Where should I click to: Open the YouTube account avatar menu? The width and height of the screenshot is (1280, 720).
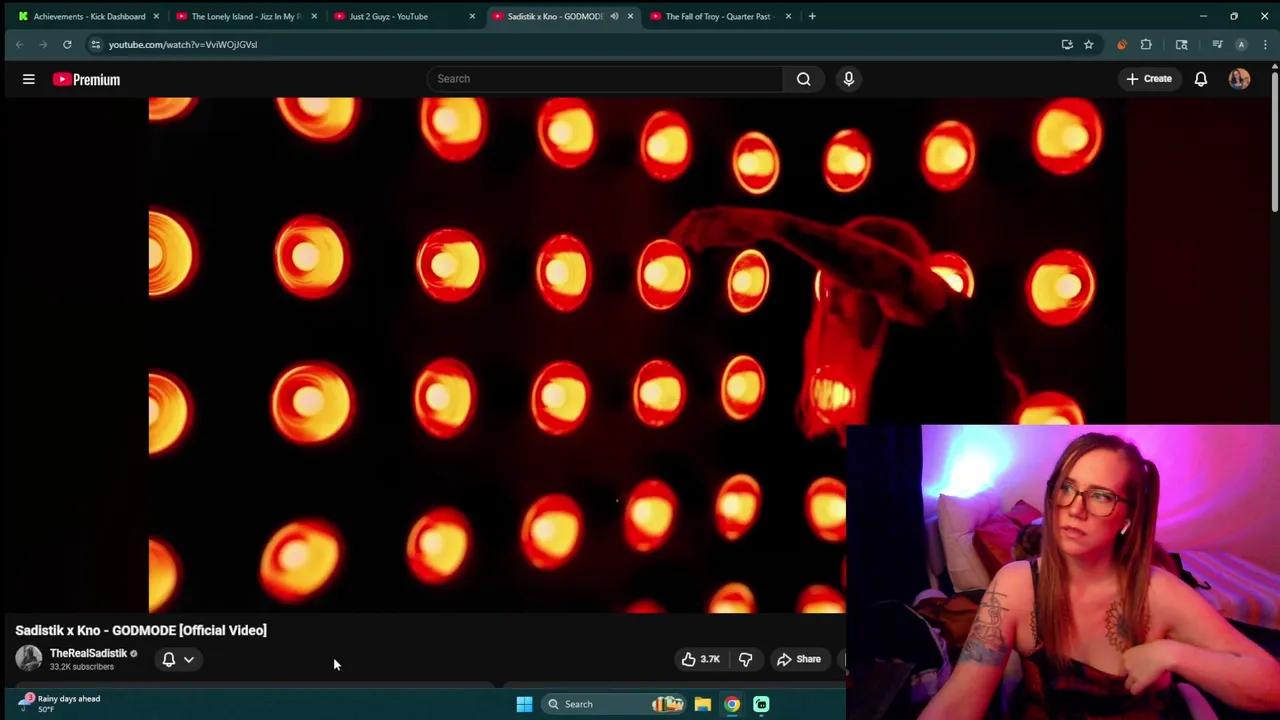[x=1239, y=79]
